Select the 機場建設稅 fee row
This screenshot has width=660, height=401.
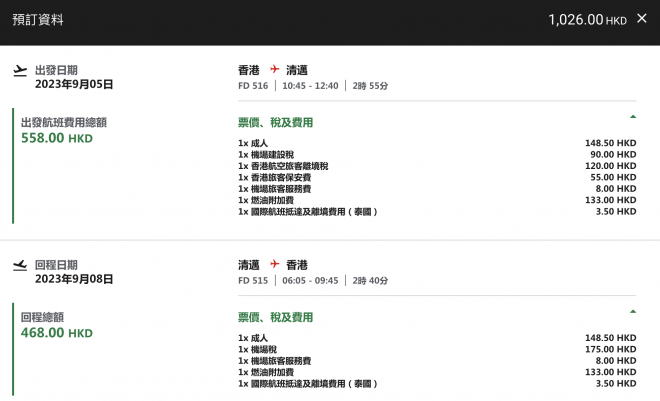[x=436, y=154]
